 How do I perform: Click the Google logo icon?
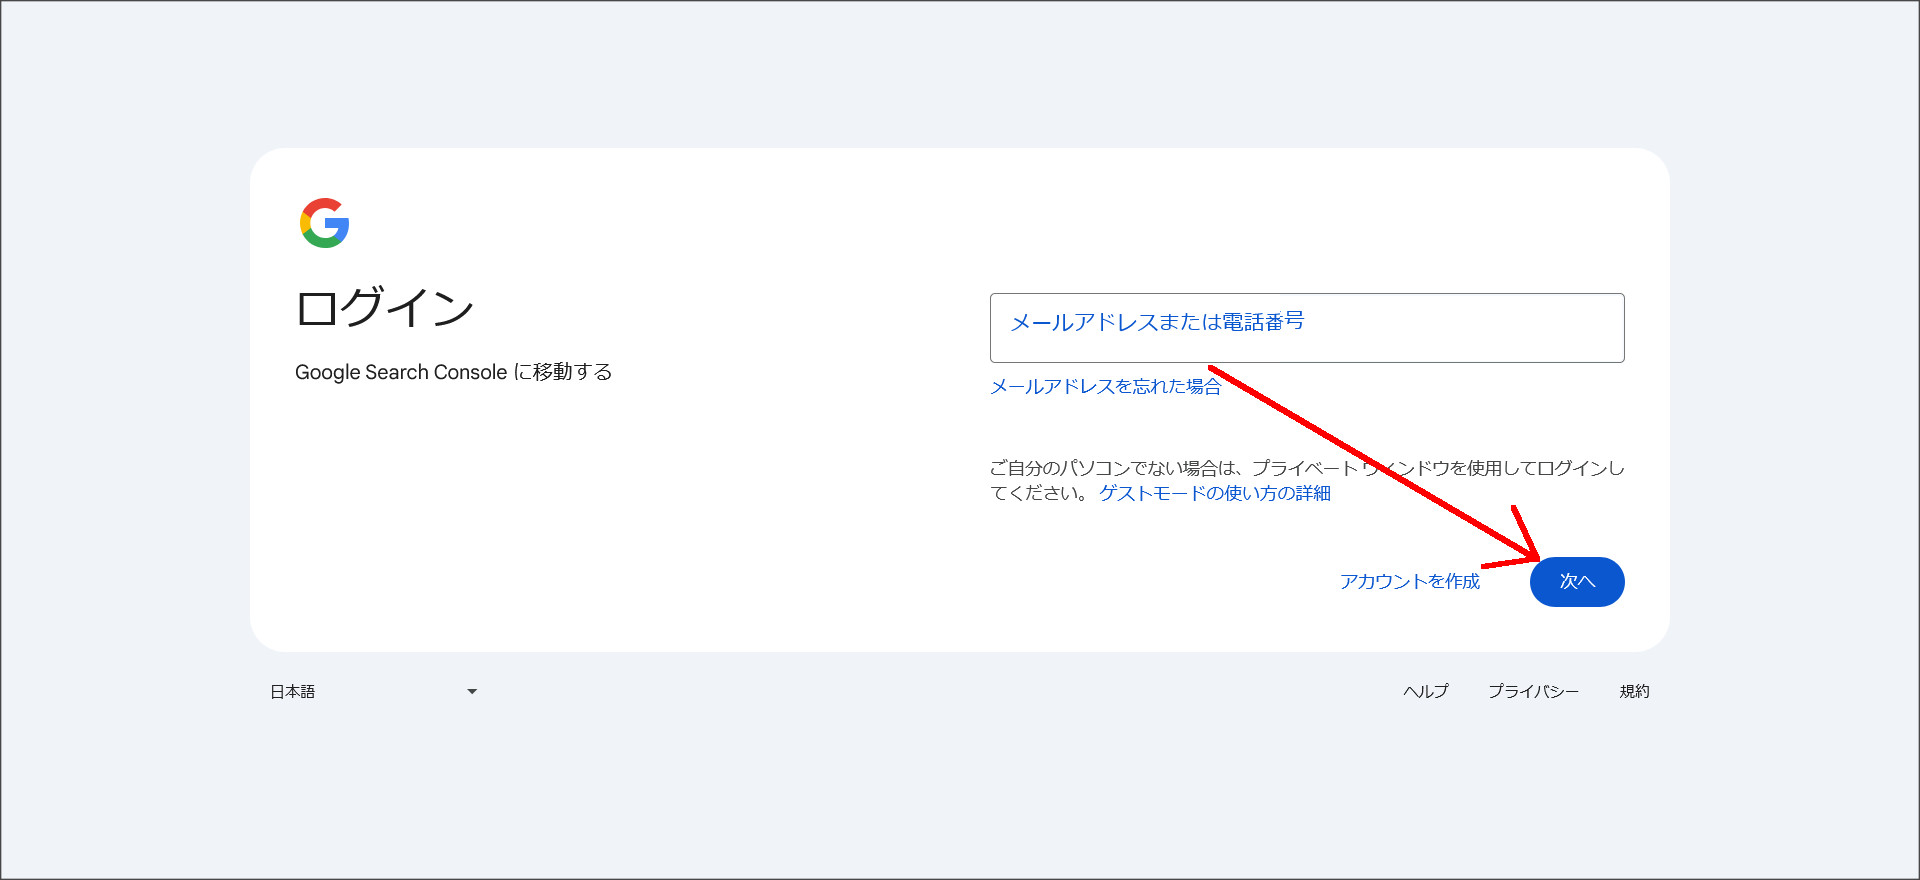(x=324, y=222)
